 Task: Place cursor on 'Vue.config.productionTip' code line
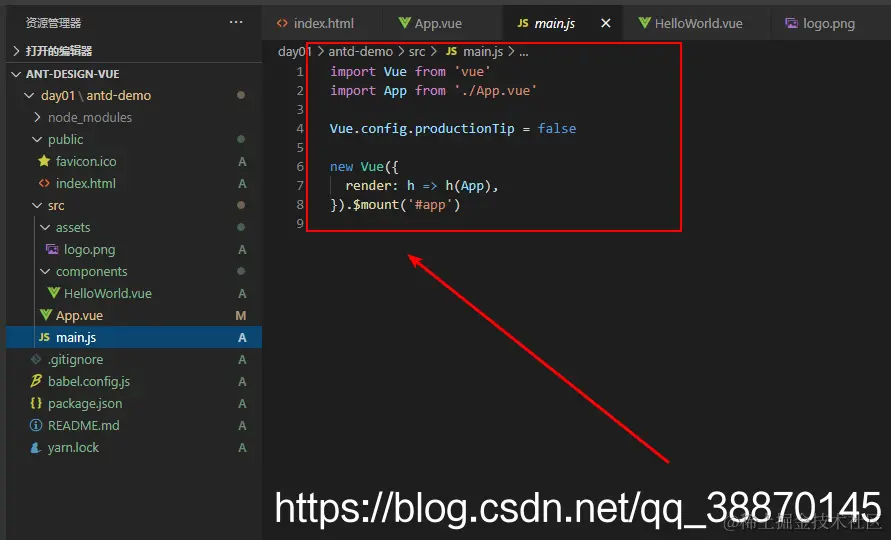(452, 128)
